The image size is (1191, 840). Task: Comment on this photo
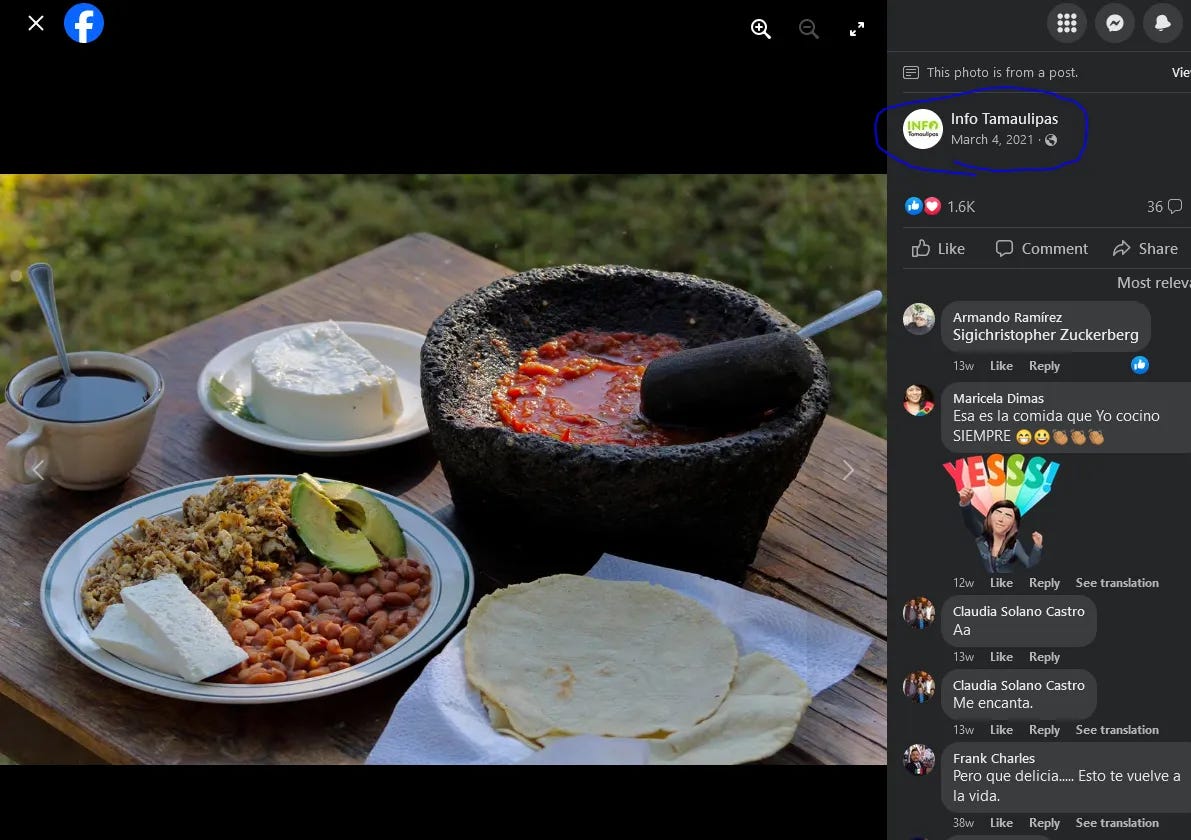click(x=1041, y=248)
